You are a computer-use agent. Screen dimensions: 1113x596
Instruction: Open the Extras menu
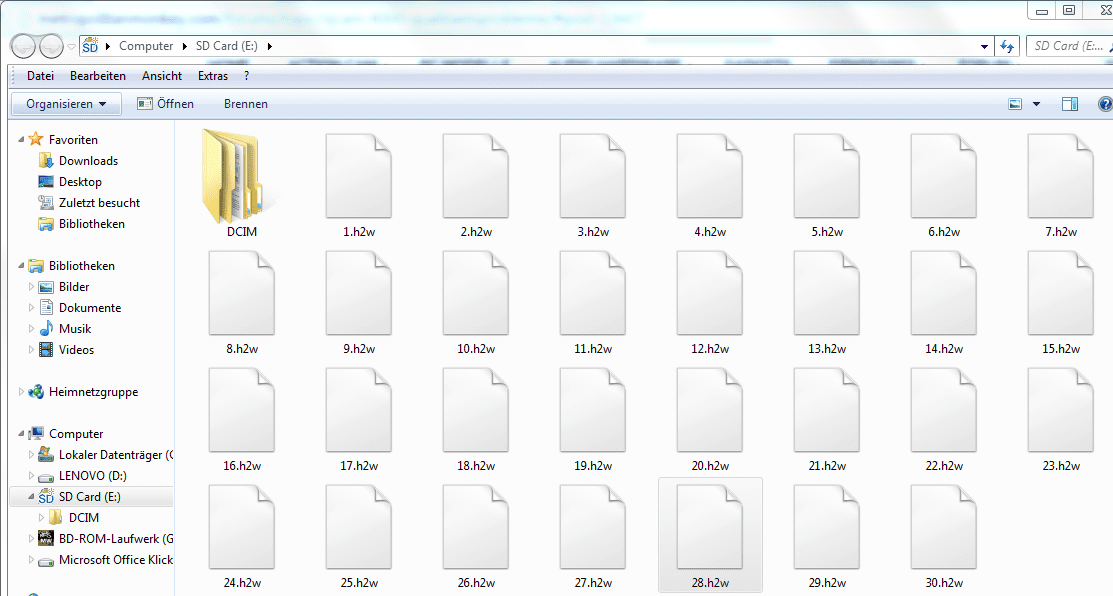click(212, 76)
